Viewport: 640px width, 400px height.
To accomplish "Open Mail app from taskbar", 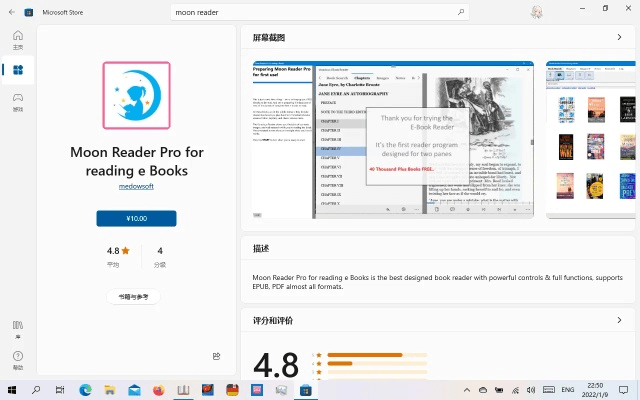I will click(134, 390).
